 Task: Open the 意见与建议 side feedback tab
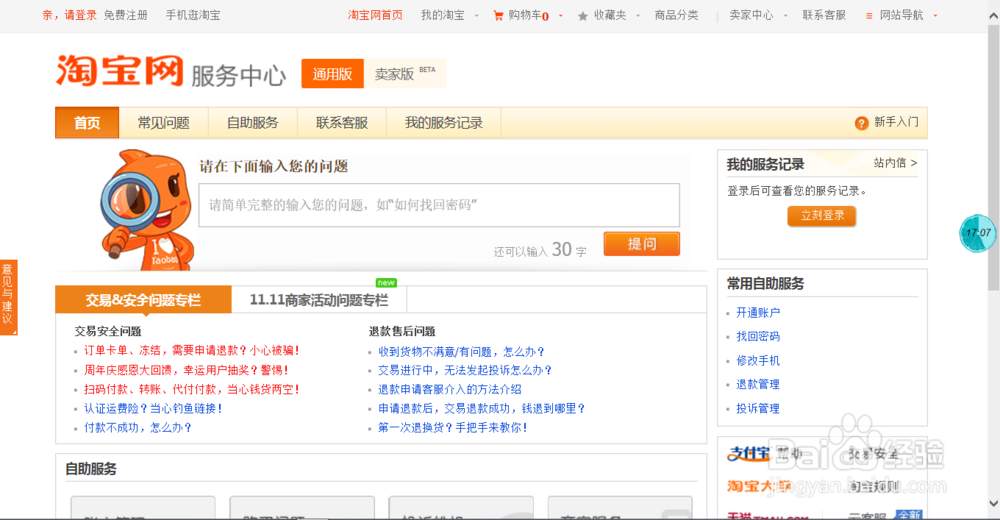pyautogui.click(x=8, y=297)
